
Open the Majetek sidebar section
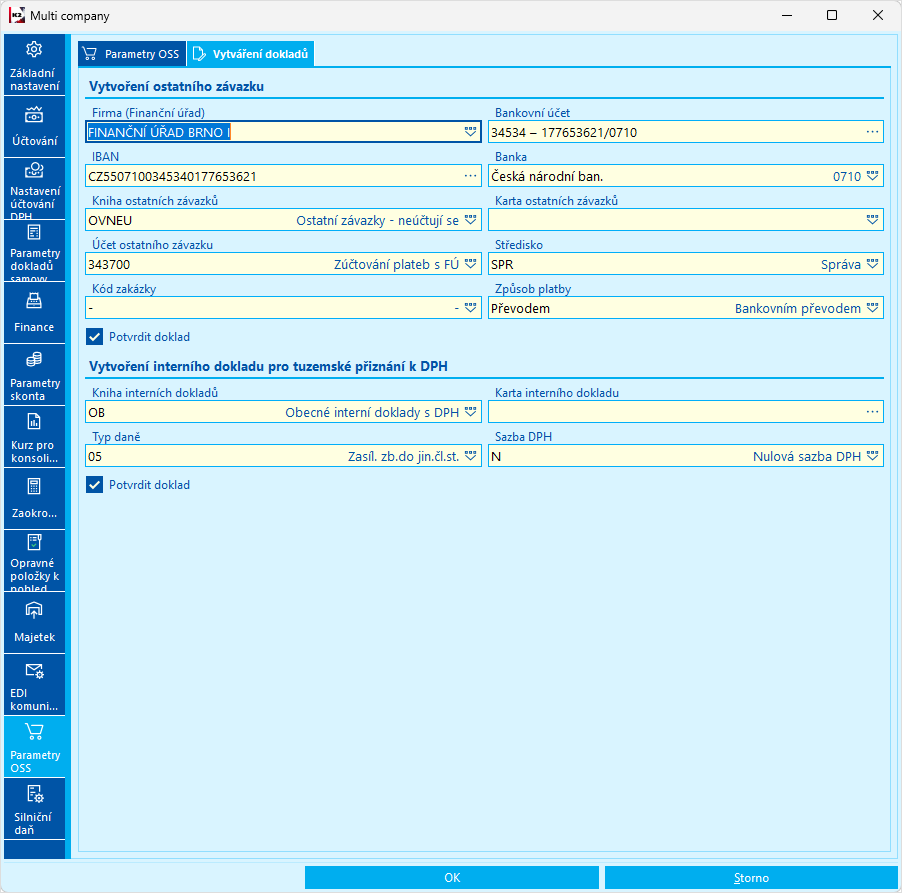point(35,623)
